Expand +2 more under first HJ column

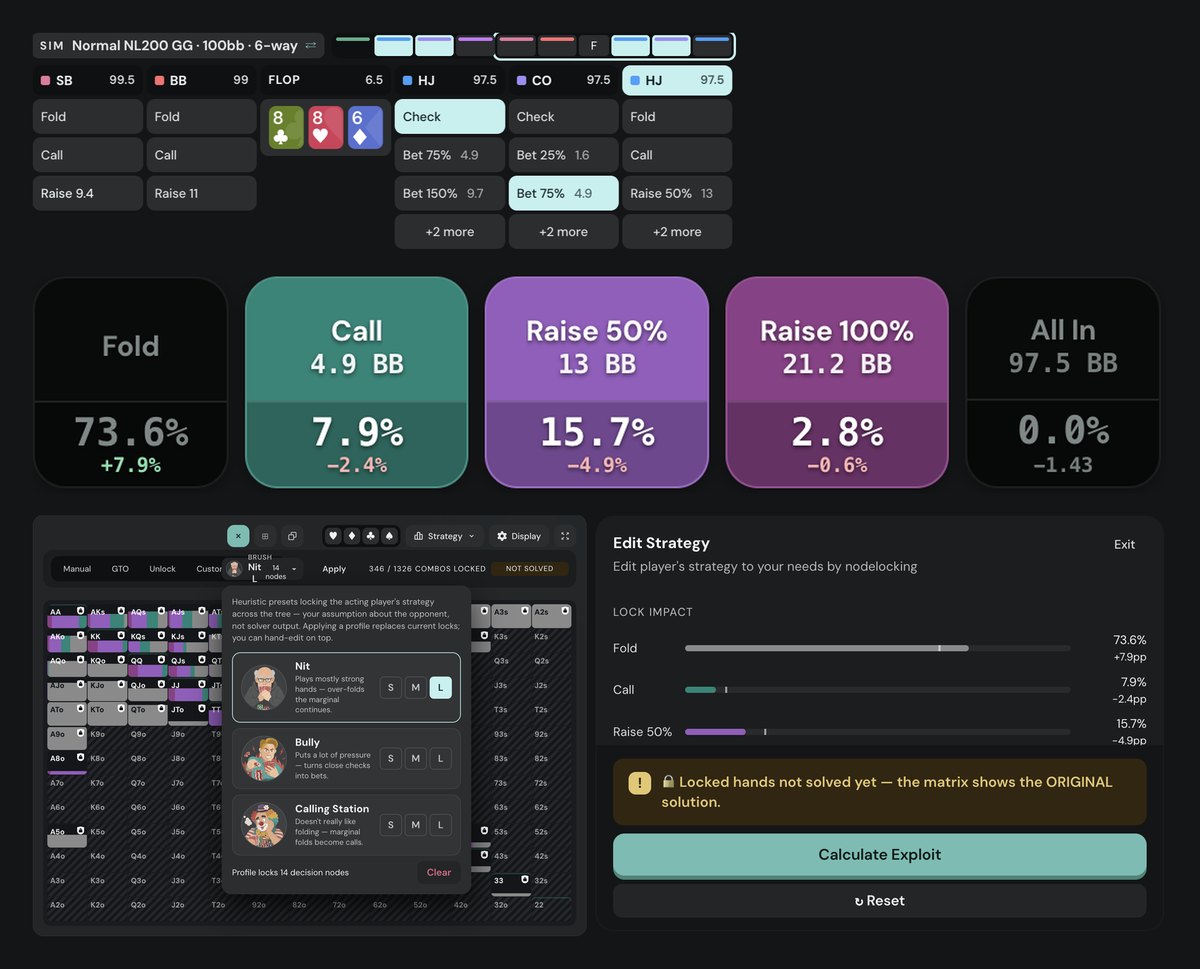tap(450, 231)
